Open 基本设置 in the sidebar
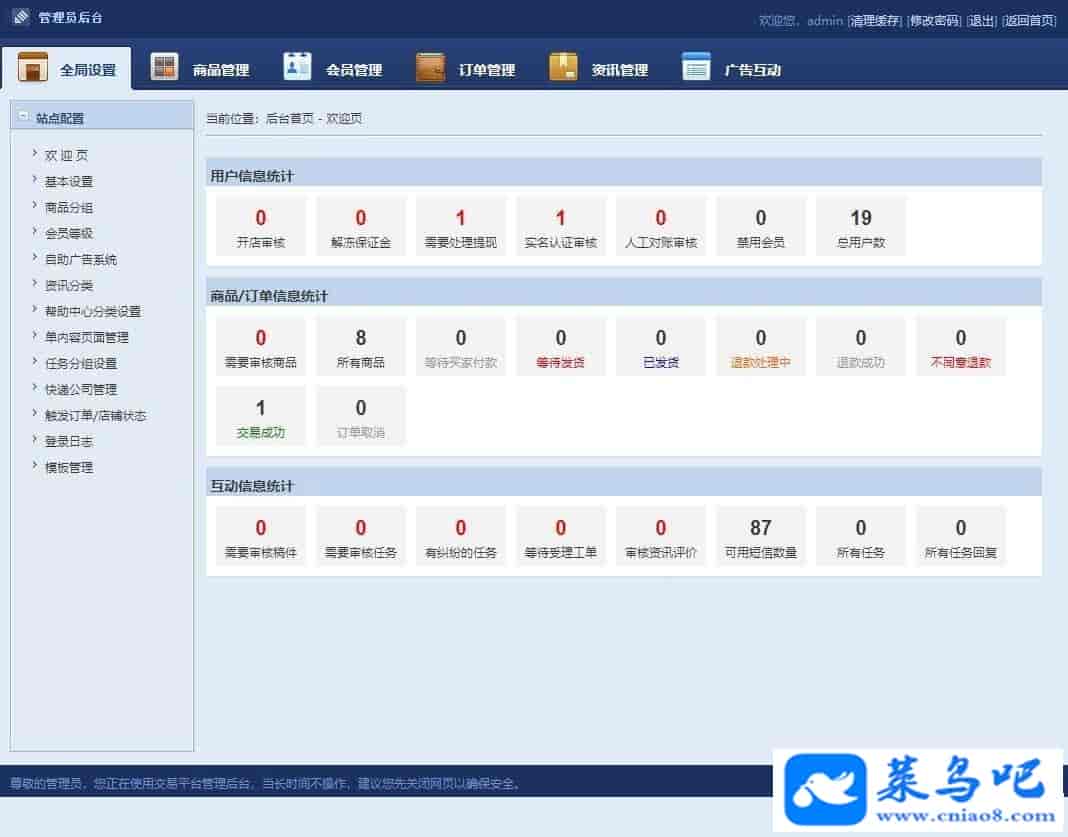The width and height of the screenshot is (1068, 837). (69, 181)
